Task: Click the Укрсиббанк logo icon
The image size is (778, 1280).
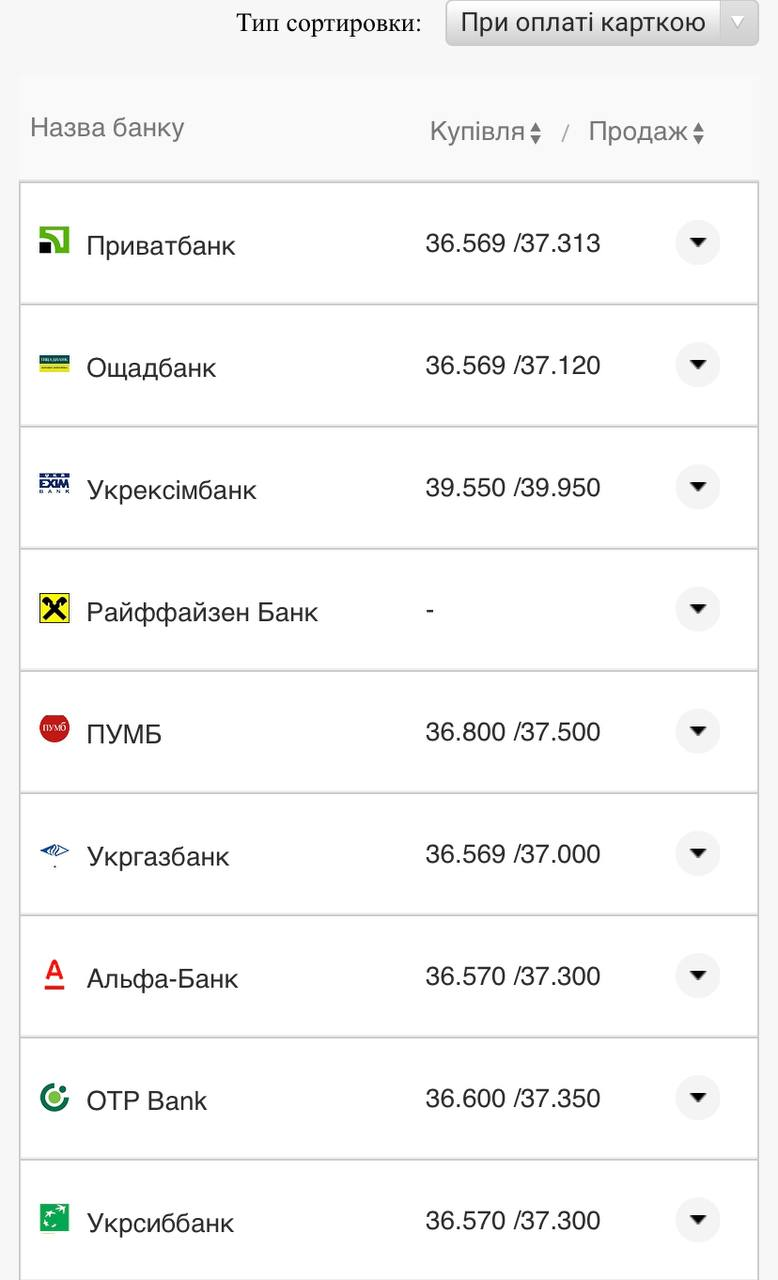Action: [x=54, y=1219]
